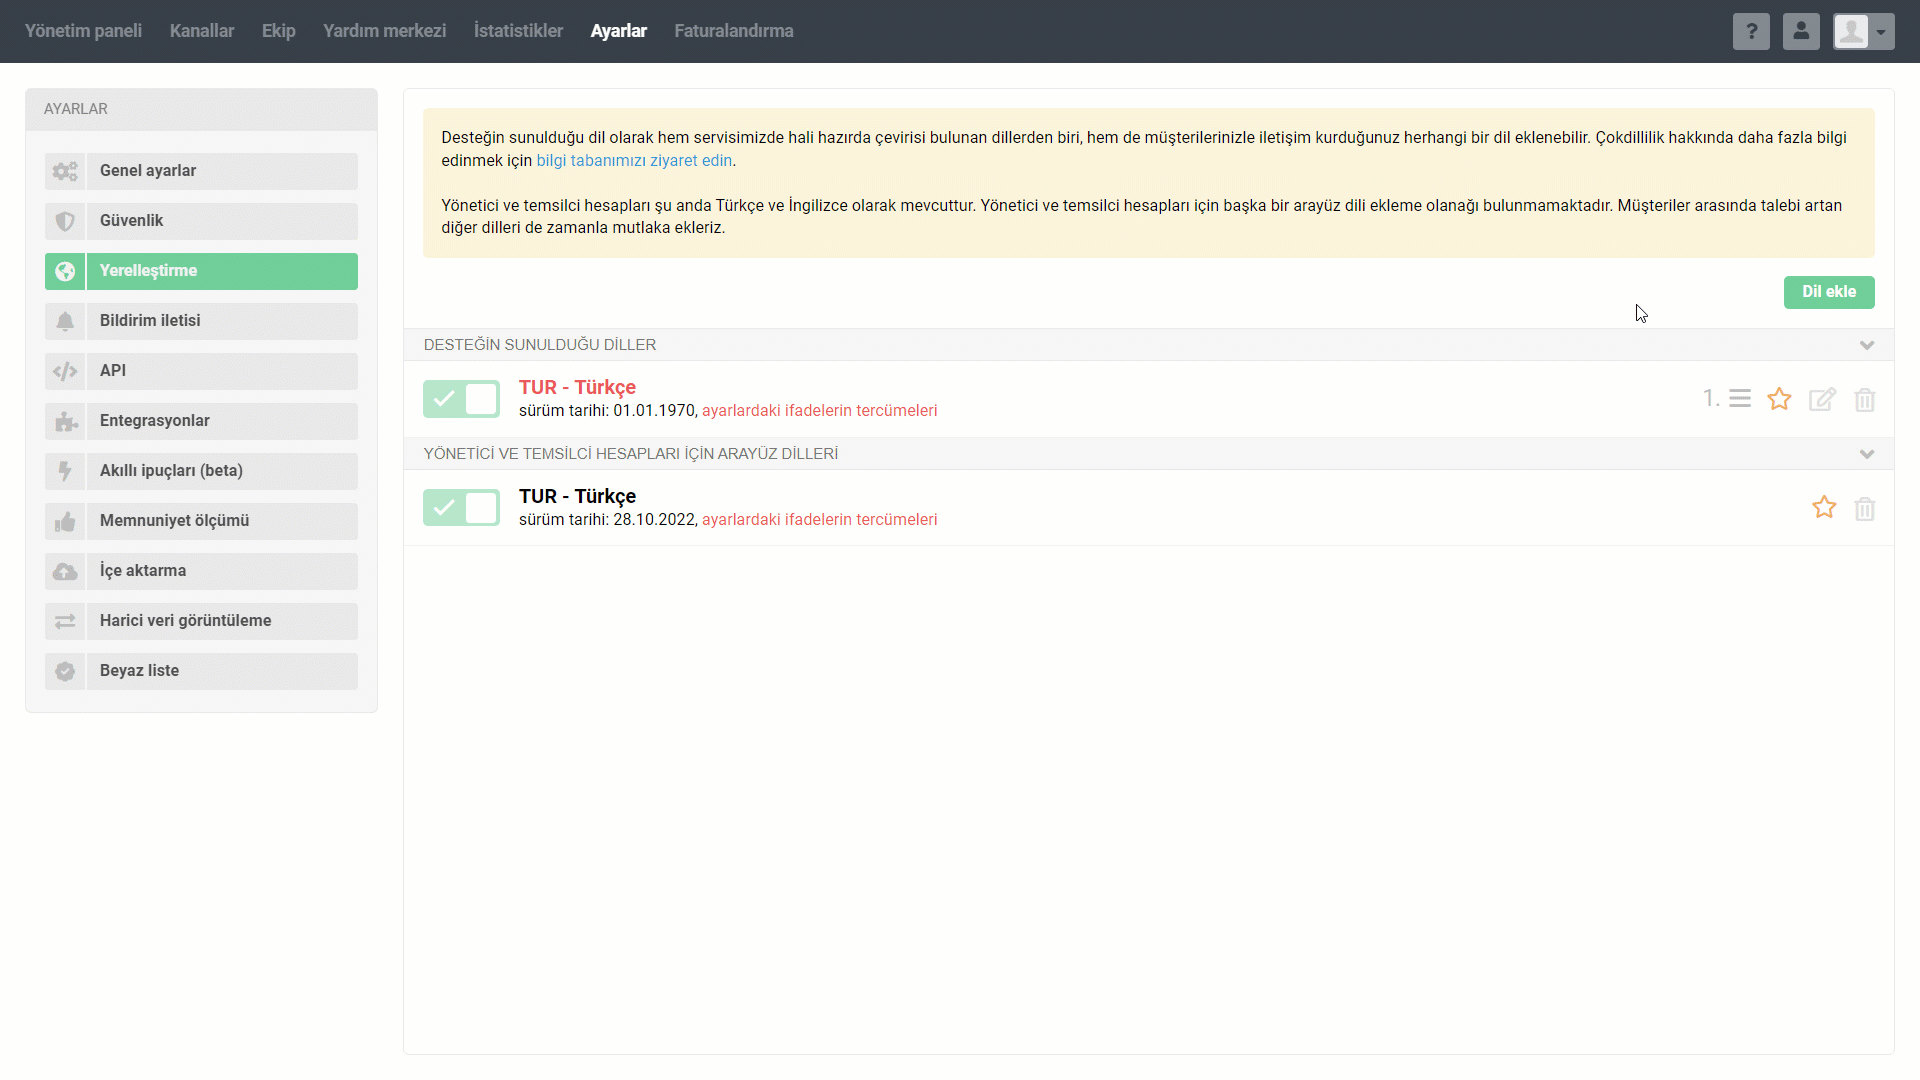Delete support language Türkçe with trash icon
The height and width of the screenshot is (1080, 1920).
pos(1864,400)
